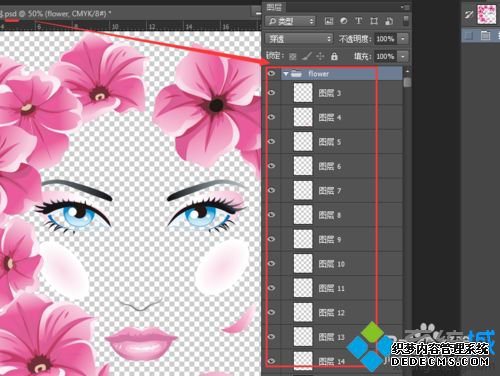
Task: Hide layer 图层 3
Action: 272,93
